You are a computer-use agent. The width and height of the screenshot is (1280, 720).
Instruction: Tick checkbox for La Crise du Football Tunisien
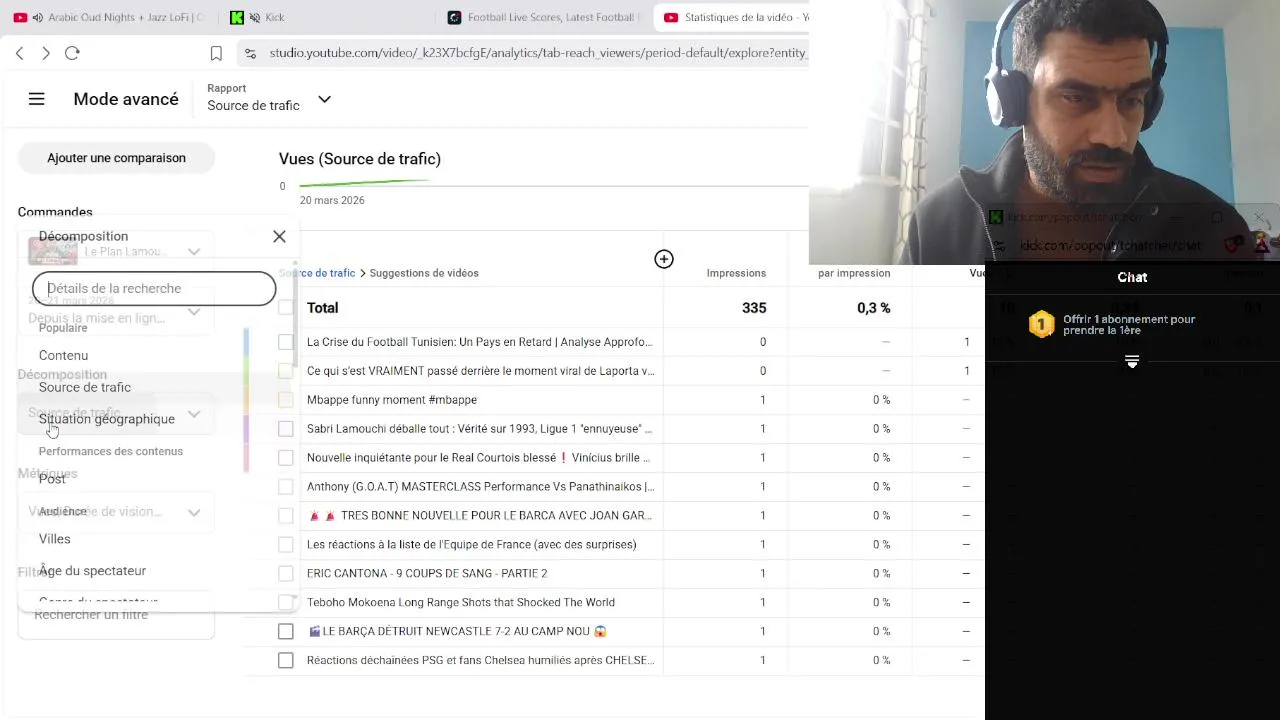click(286, 342)
